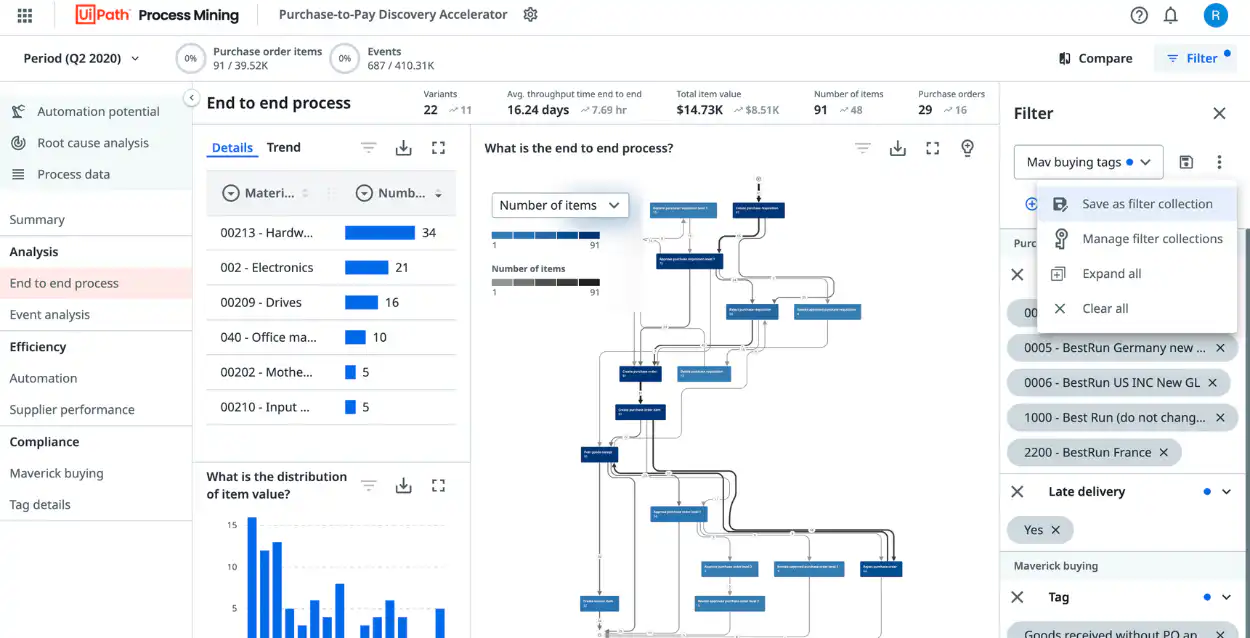Remove the 1000 - Best Run chip

pos(1220,418)
